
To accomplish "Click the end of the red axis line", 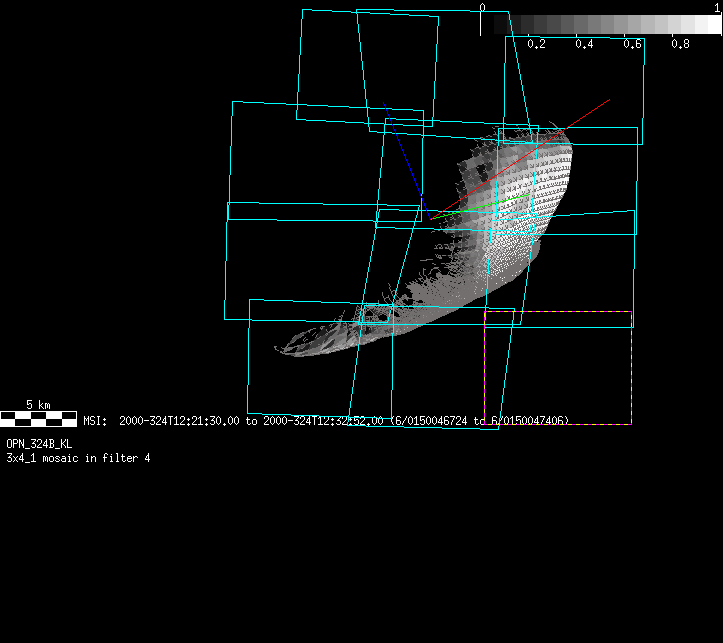I will click(x=609, y=100).
